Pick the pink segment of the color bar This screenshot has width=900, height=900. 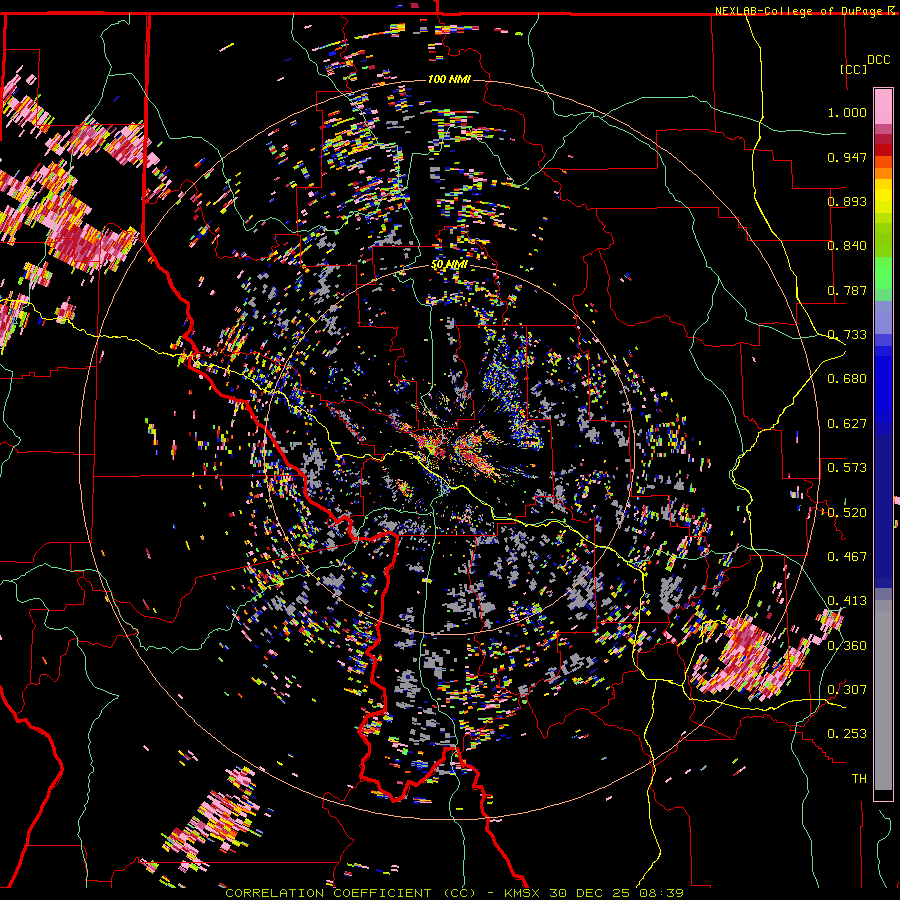[x=883, y=106]
